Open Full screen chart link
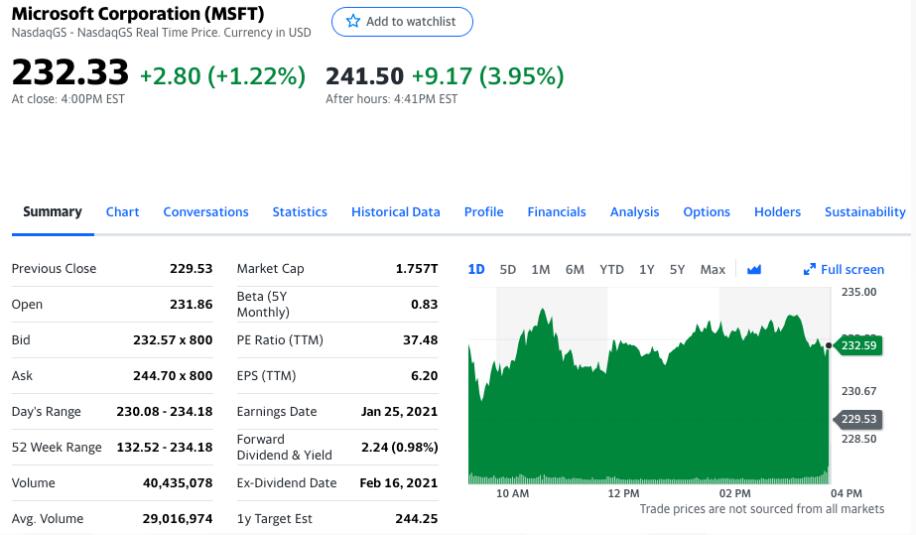Image resolution: width=916 pixels, height=535 pixels. (x=844, y=269)
